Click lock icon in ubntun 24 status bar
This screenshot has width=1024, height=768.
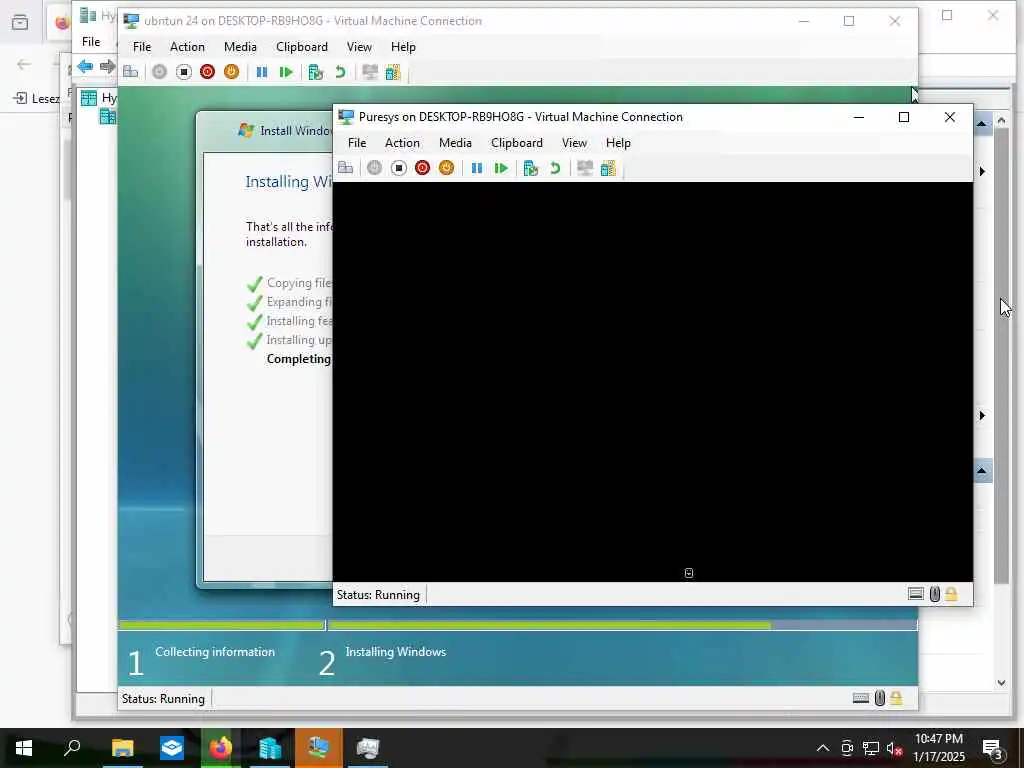[x=897, y=698]
